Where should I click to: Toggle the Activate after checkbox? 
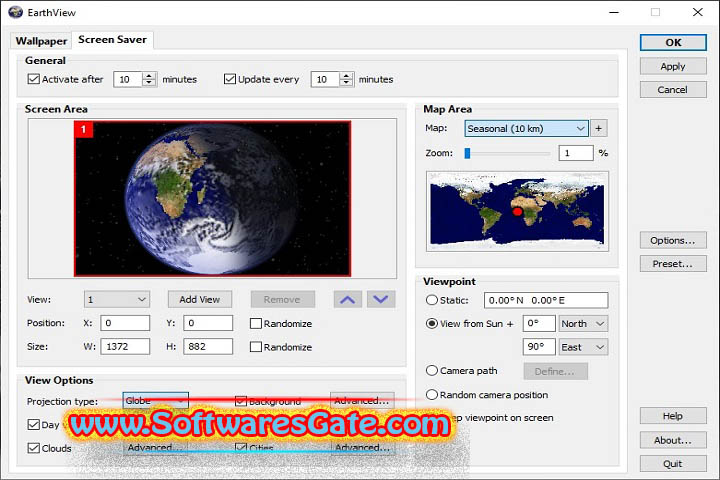pos(34,79)
